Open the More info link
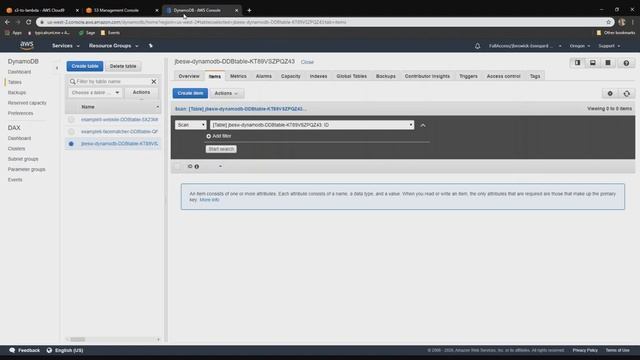 (x=209, y=200)
